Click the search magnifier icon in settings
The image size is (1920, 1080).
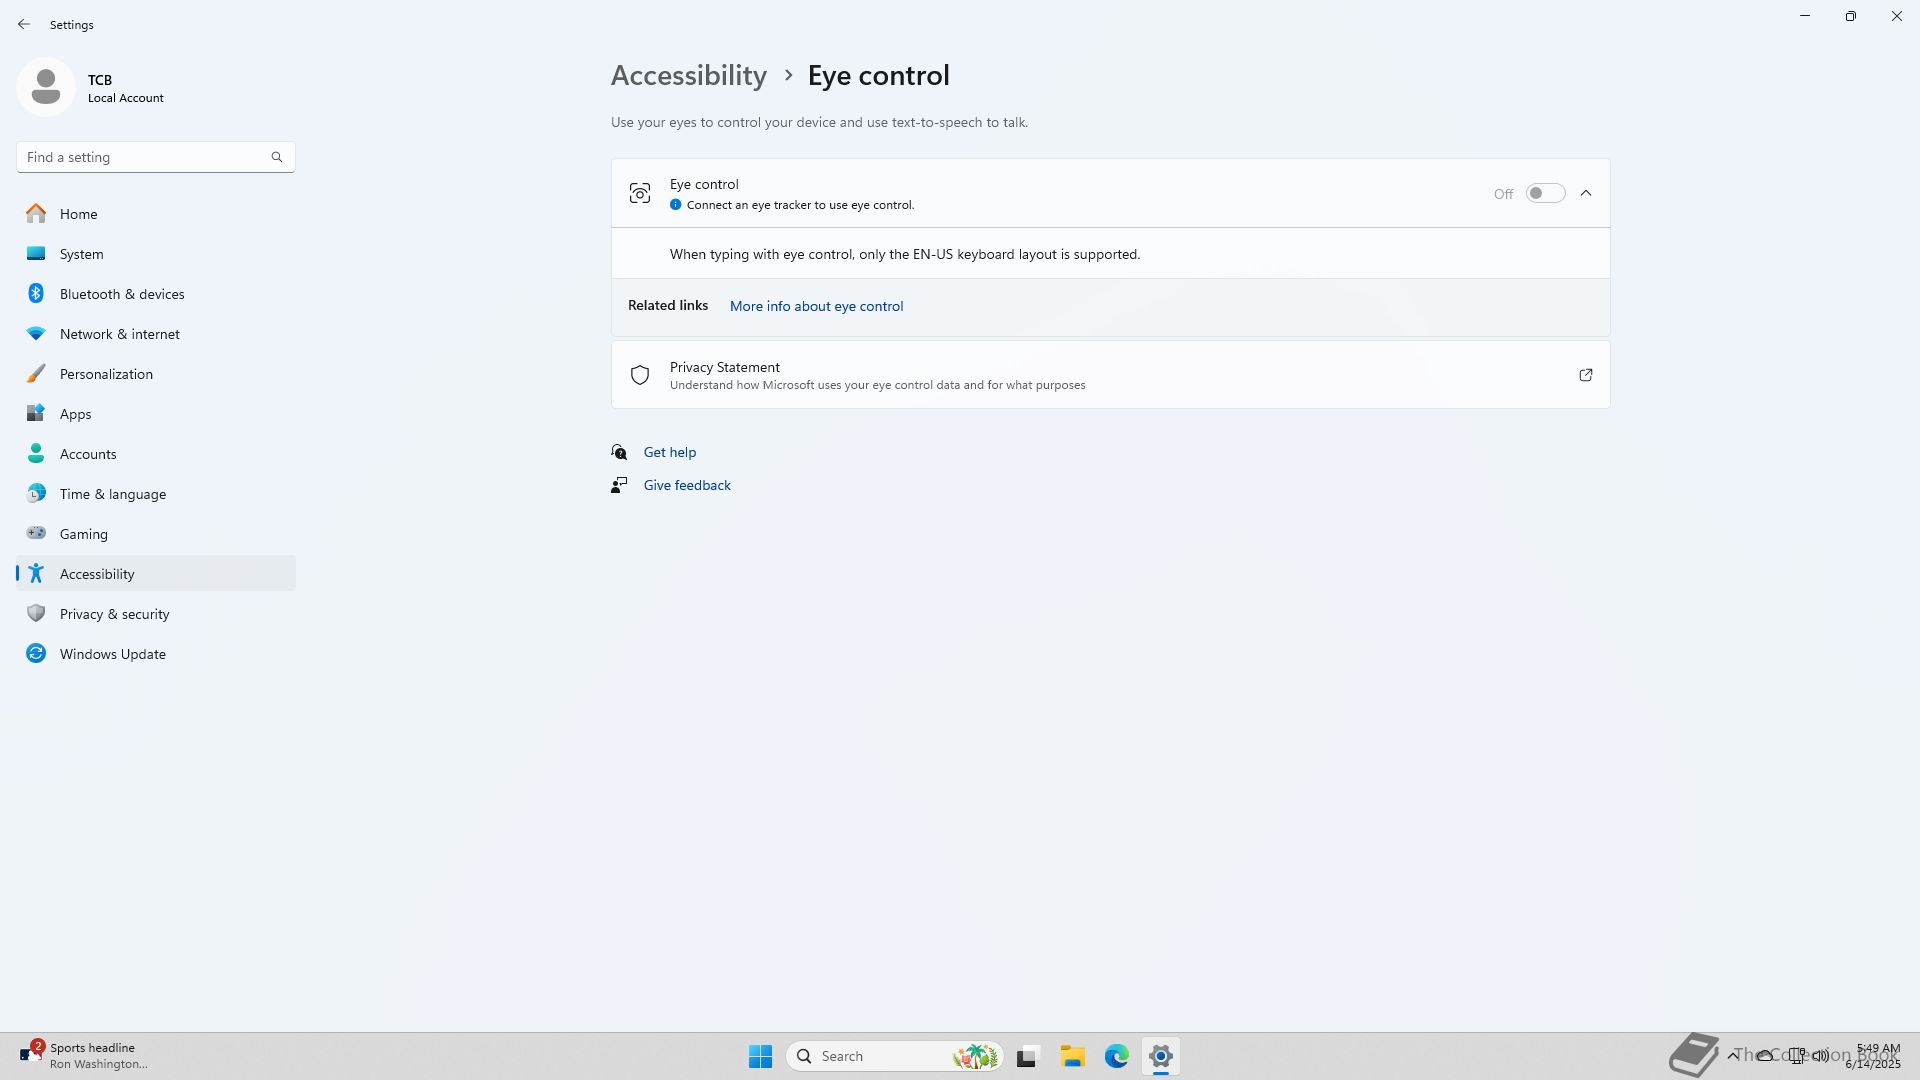point(277,157)
